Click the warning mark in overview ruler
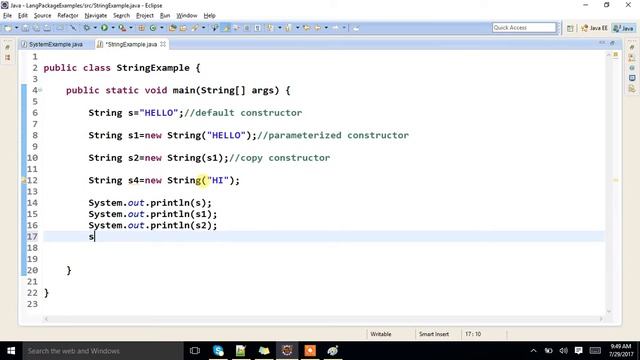The image size is (640, 360). click(616, 180)
